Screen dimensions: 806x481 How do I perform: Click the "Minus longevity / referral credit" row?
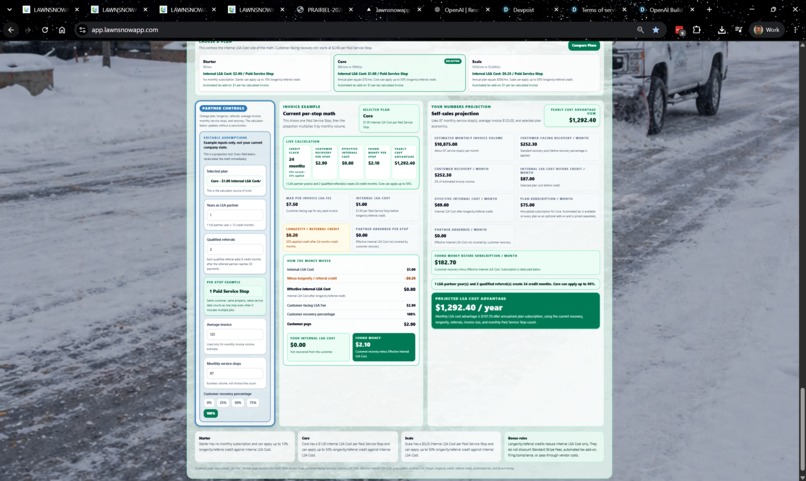pyautogui.click(x=351, y=278)
